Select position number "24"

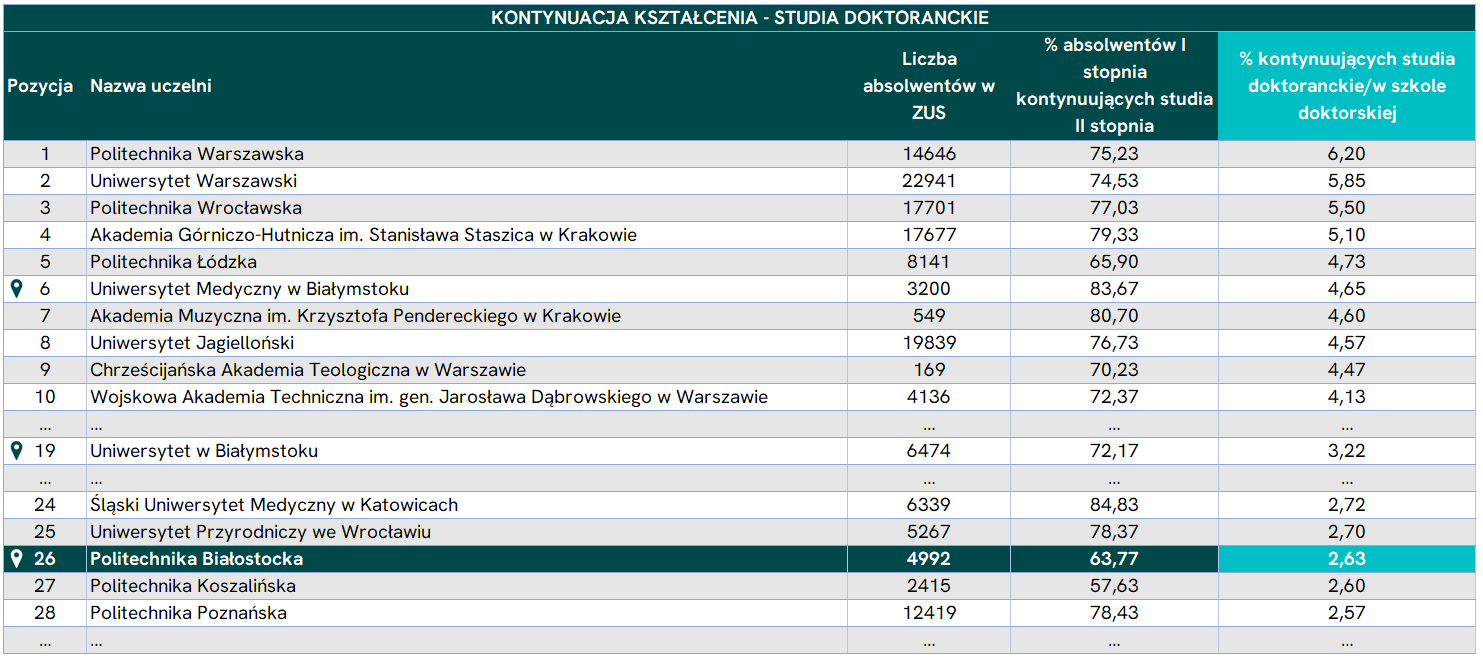pyautogui.click(x=45, y=505)
